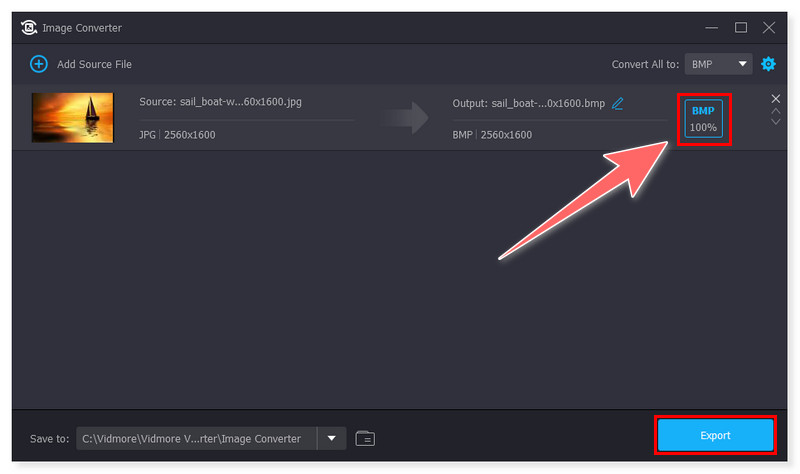Screen dimensions: 800x474
Task: Click the Add Source File text label
Action: pyautogui.click(x=94, y=64)
